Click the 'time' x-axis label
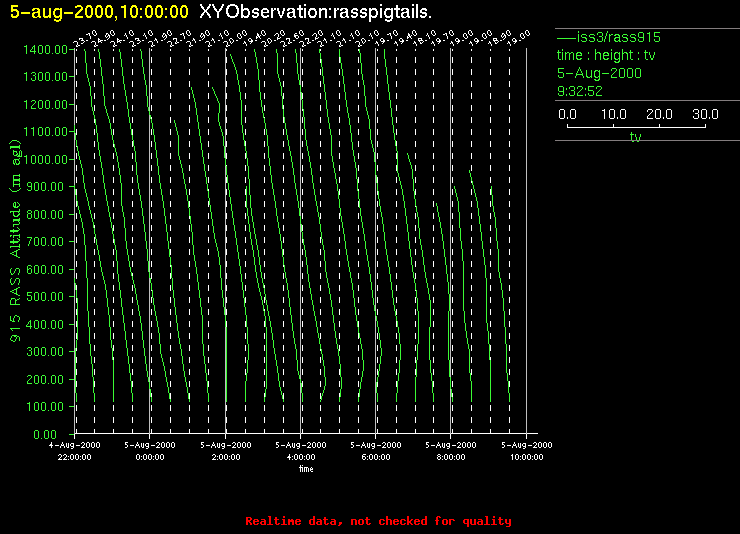This screenshot has height=534, width=740. point(306,468)
